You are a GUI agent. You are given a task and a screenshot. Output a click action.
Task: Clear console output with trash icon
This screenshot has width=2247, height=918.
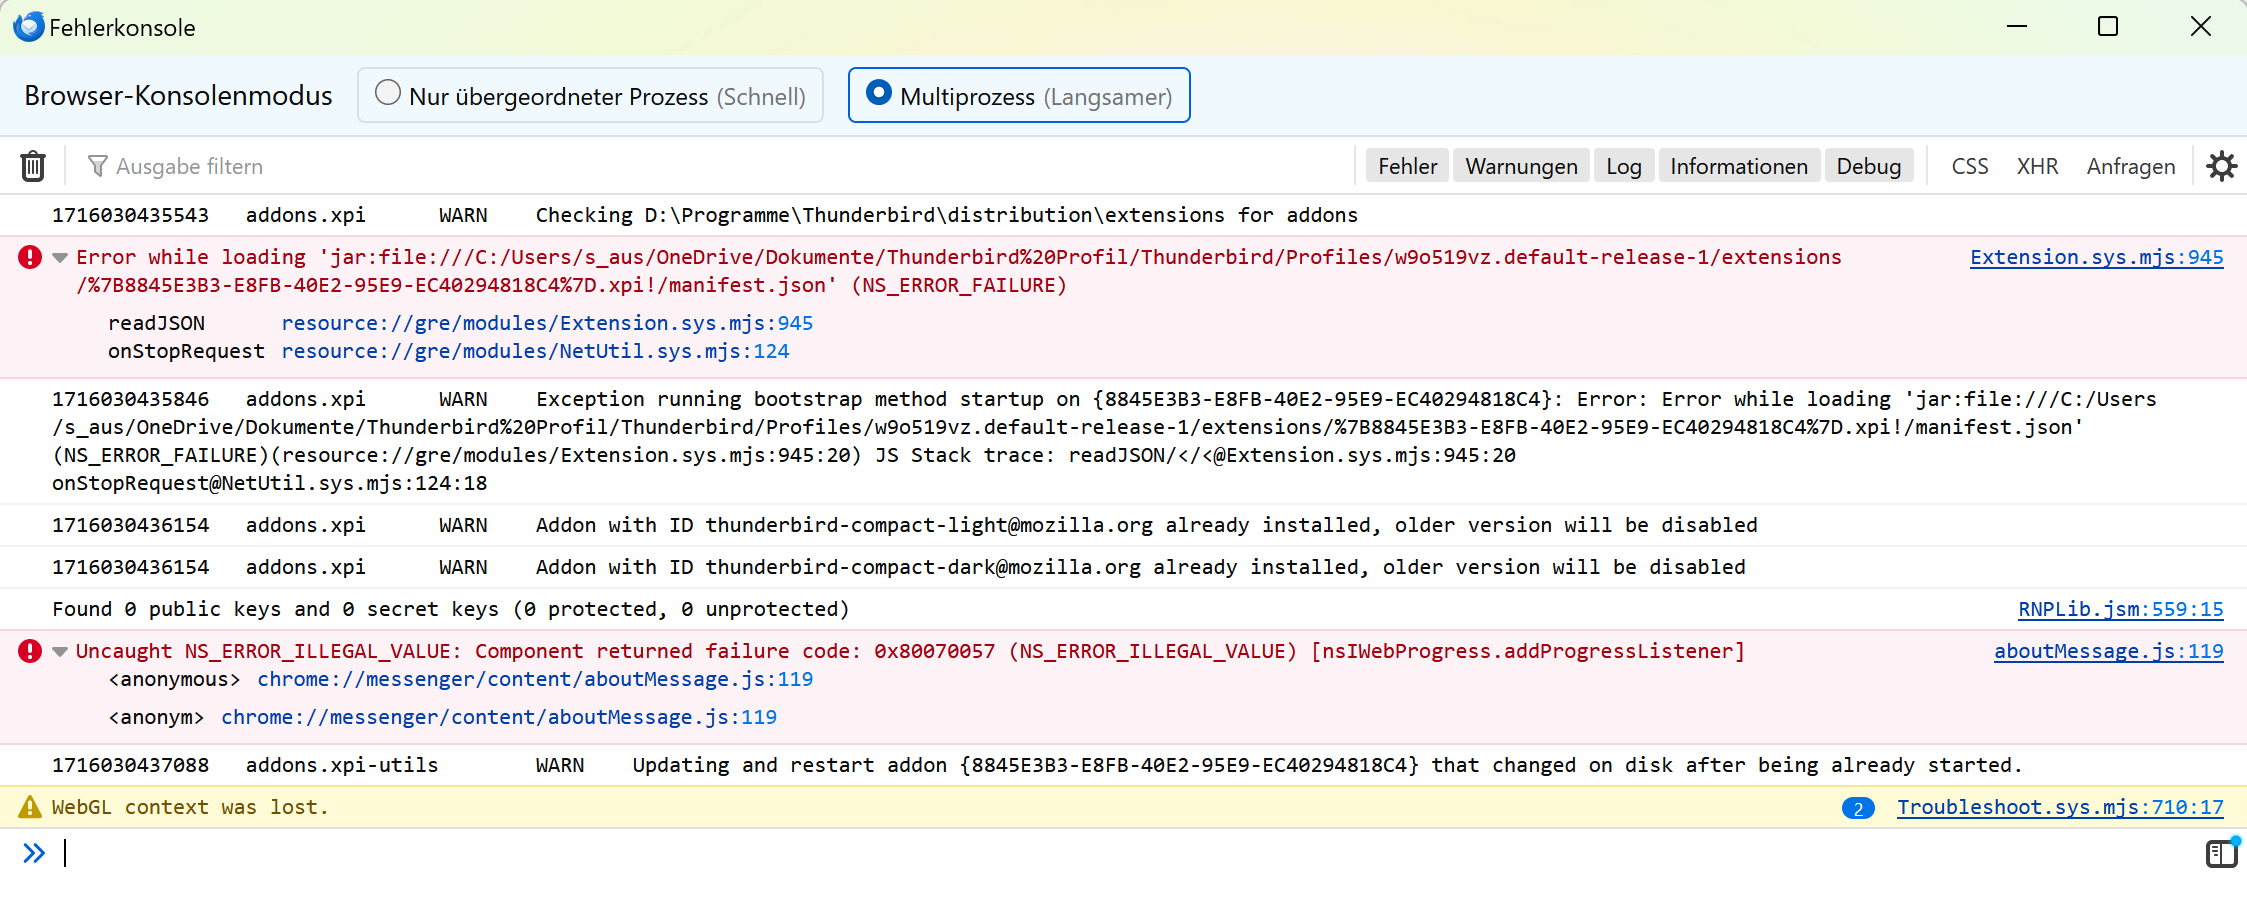pos(33,166)
